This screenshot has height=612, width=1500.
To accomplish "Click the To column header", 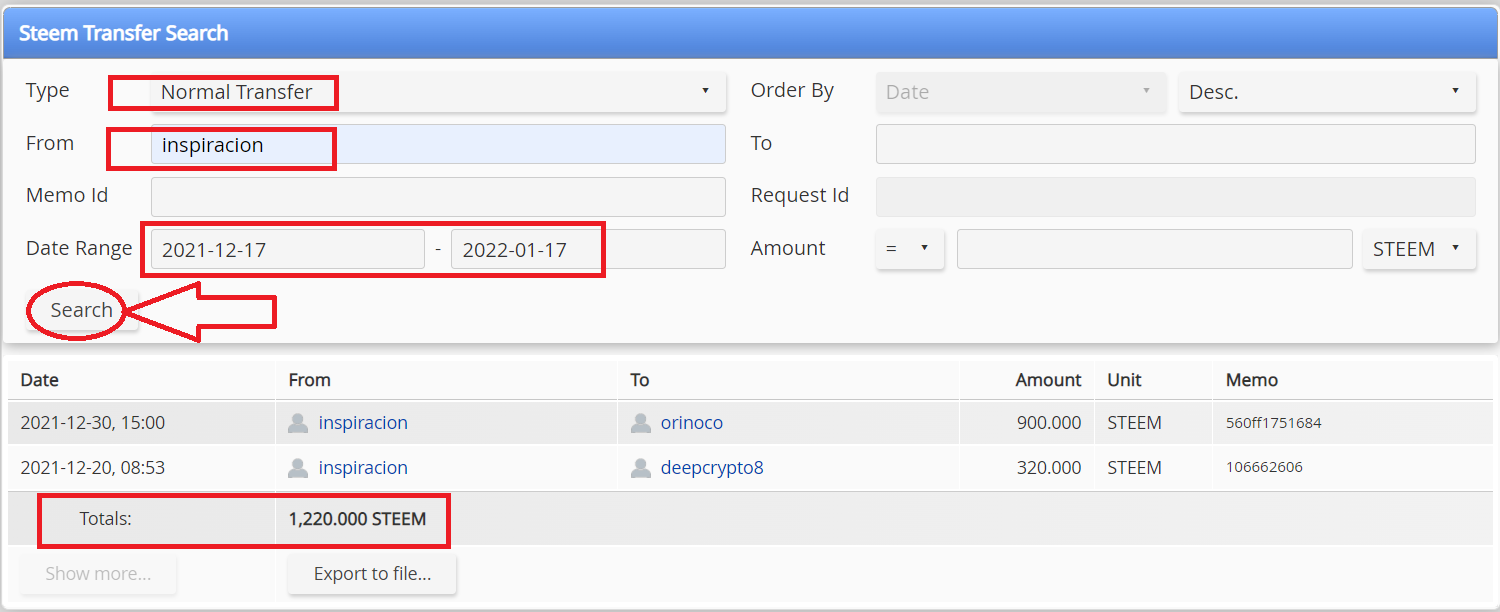I will (640, 380).
